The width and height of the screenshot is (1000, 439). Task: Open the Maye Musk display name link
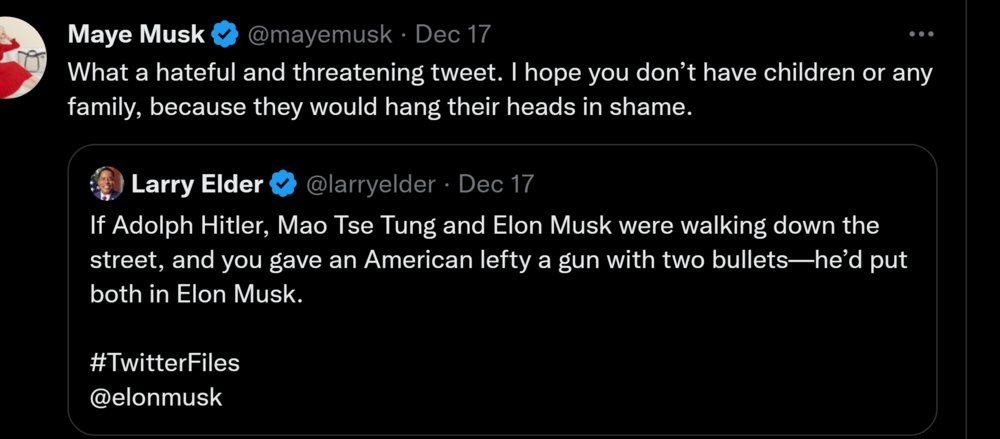pyautogui.click(x=136, y=35)
